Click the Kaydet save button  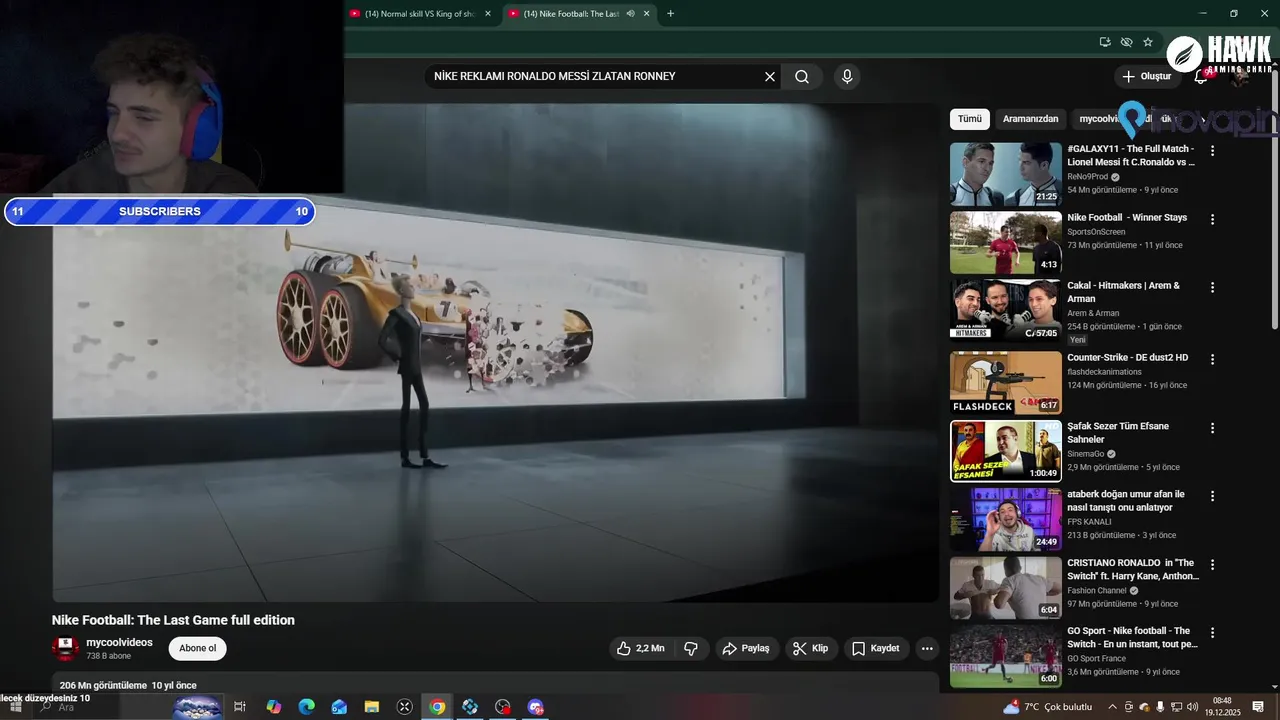pos(876,649)
